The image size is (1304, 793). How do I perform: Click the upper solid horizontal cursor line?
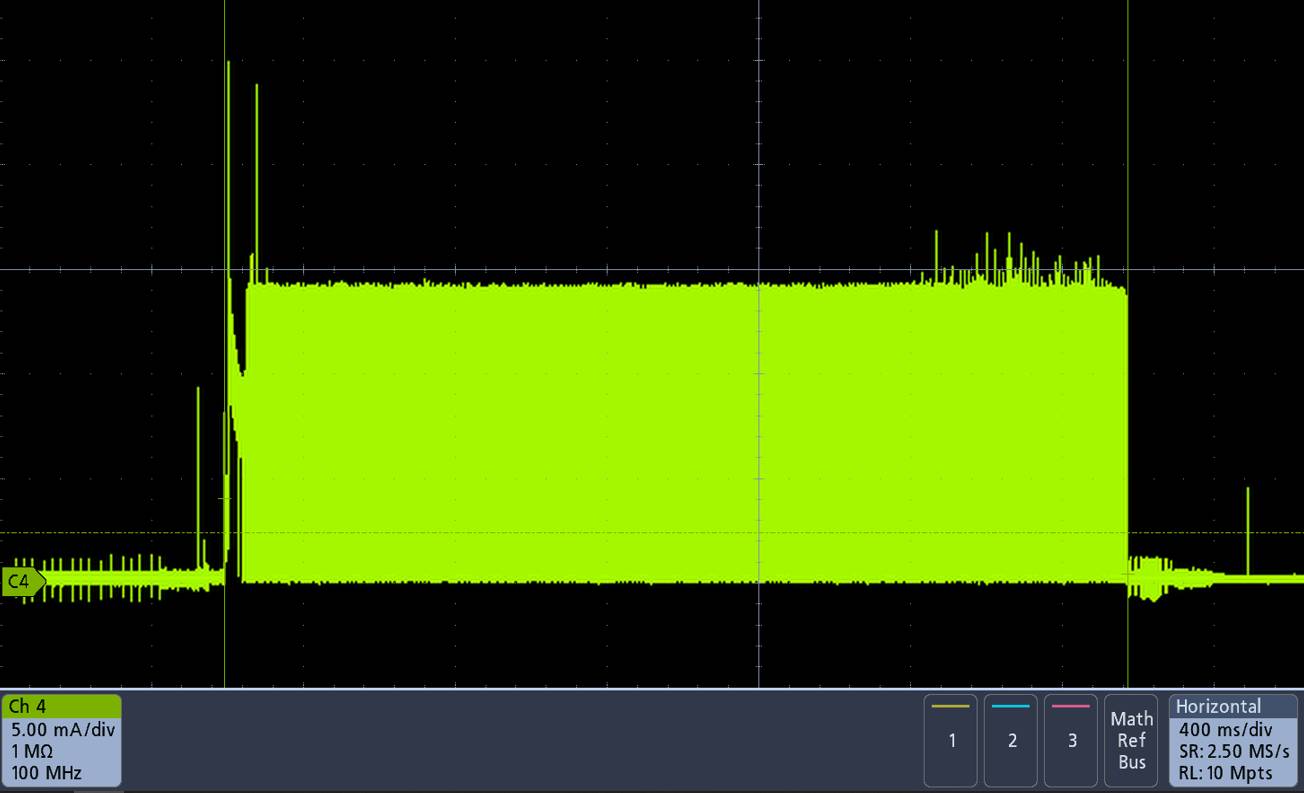[500, 269]
